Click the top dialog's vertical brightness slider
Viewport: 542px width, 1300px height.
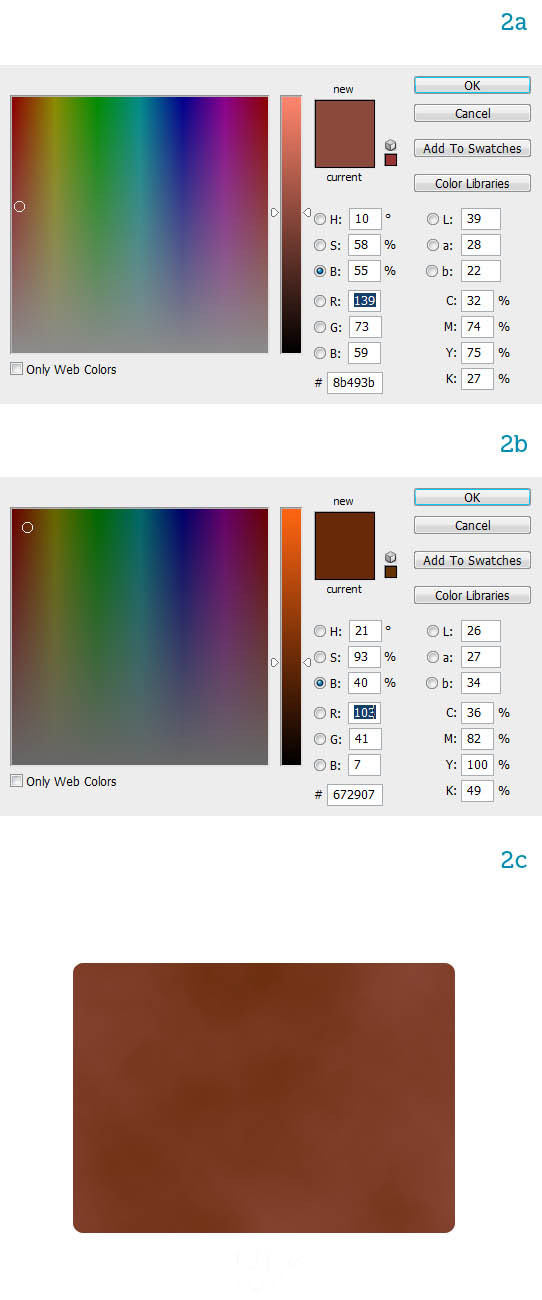[291, 224]
